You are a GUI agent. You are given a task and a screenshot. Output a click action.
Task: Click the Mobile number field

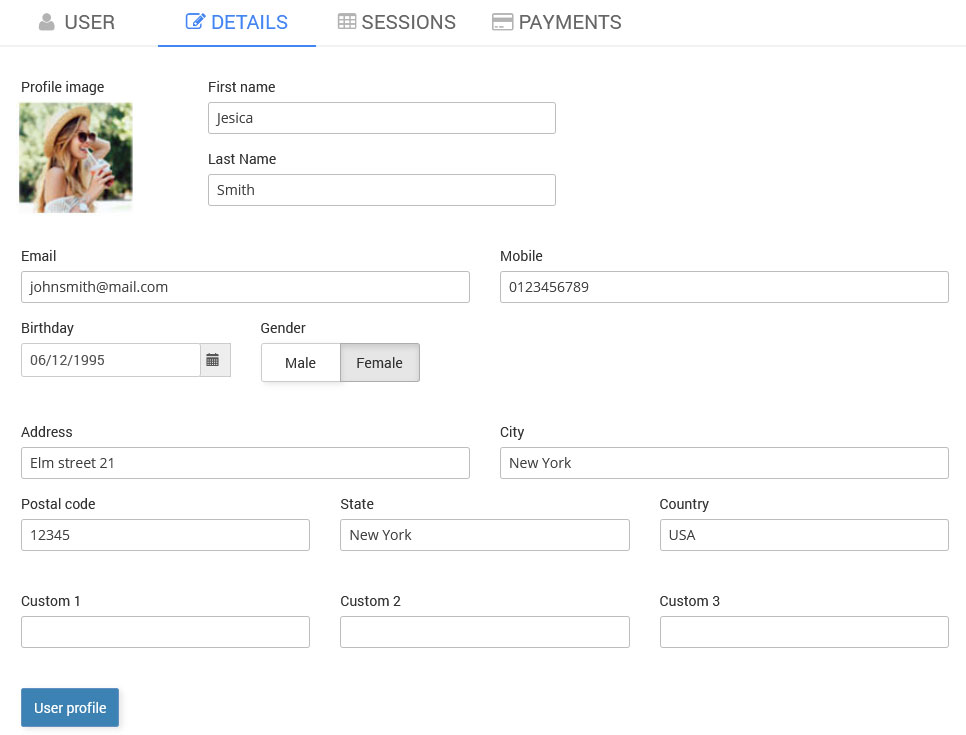[724, 287]
